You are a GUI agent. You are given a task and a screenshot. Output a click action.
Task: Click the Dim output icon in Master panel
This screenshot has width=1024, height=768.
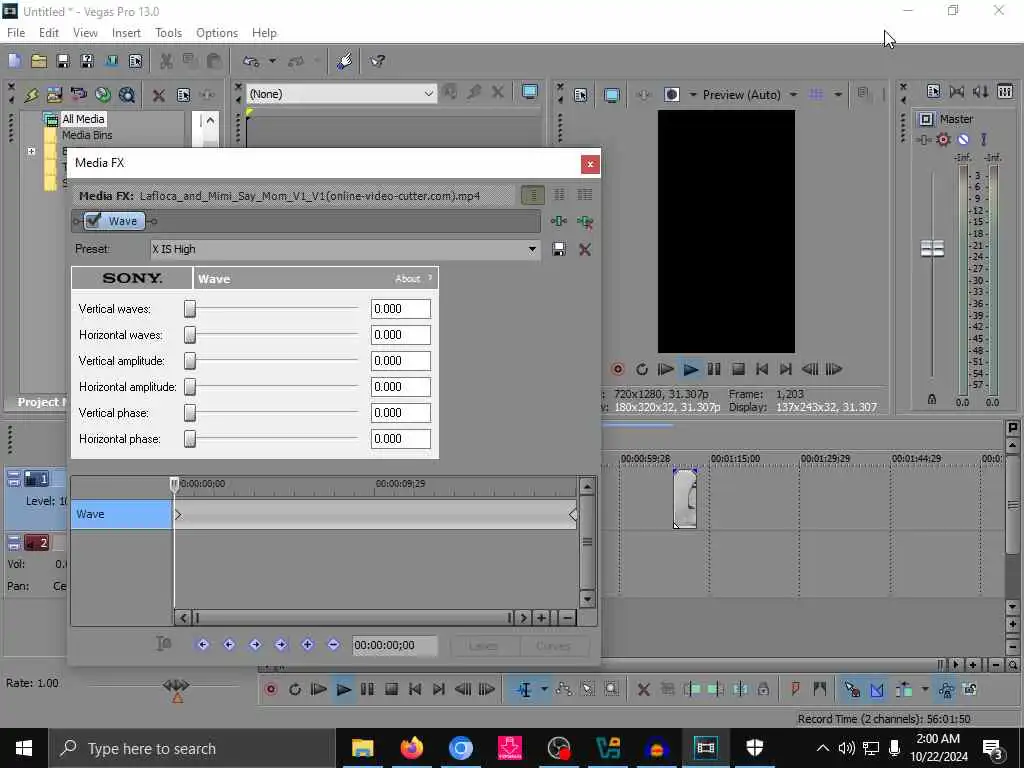pyautogui.click(x=980, y=91)
